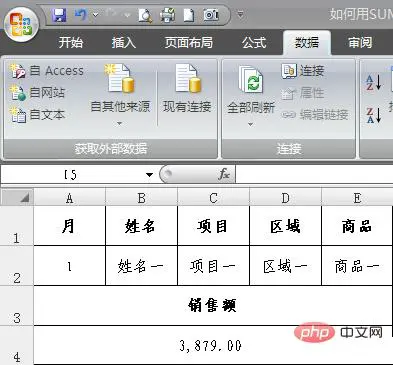The width and height of the screenshot is (393, 365).
Task: Click the Name Box showing I5
Action: pyautogui.click(x=70, y=175)
